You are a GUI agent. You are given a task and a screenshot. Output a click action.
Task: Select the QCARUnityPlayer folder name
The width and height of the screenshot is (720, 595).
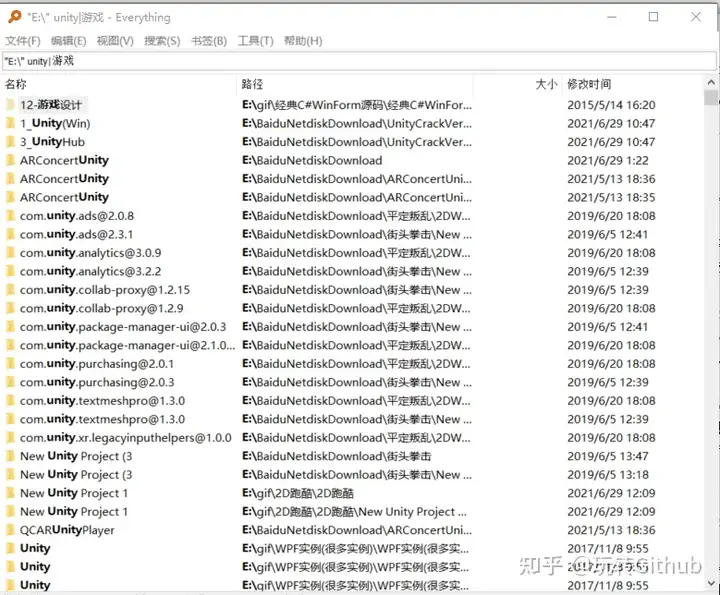coord(67,530)
